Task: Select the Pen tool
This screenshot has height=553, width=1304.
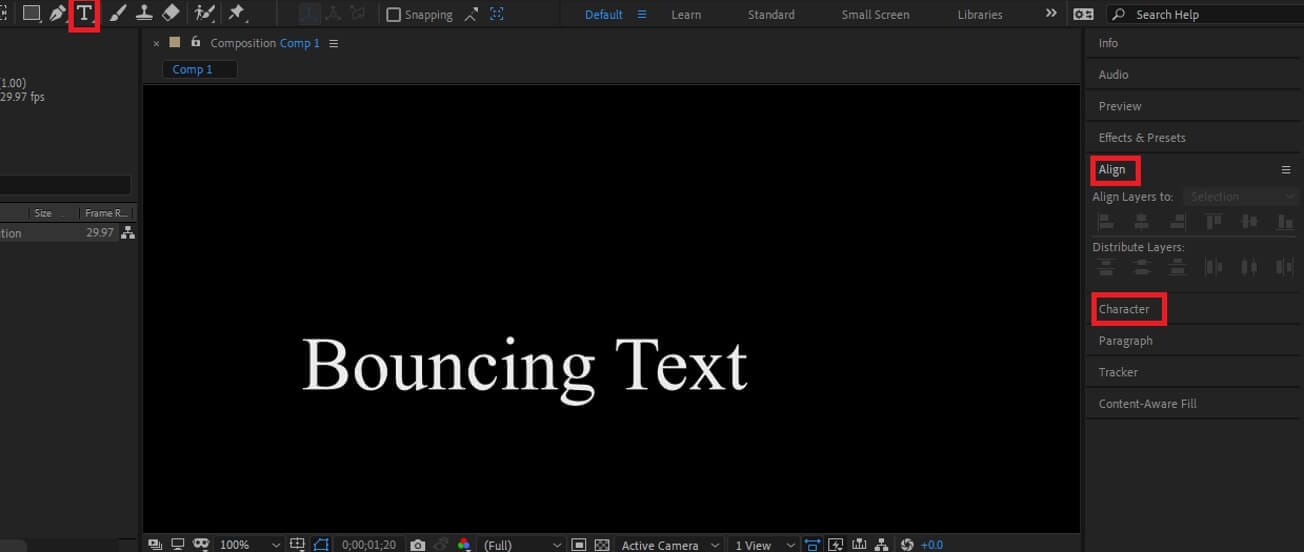Action: (58, 14)
